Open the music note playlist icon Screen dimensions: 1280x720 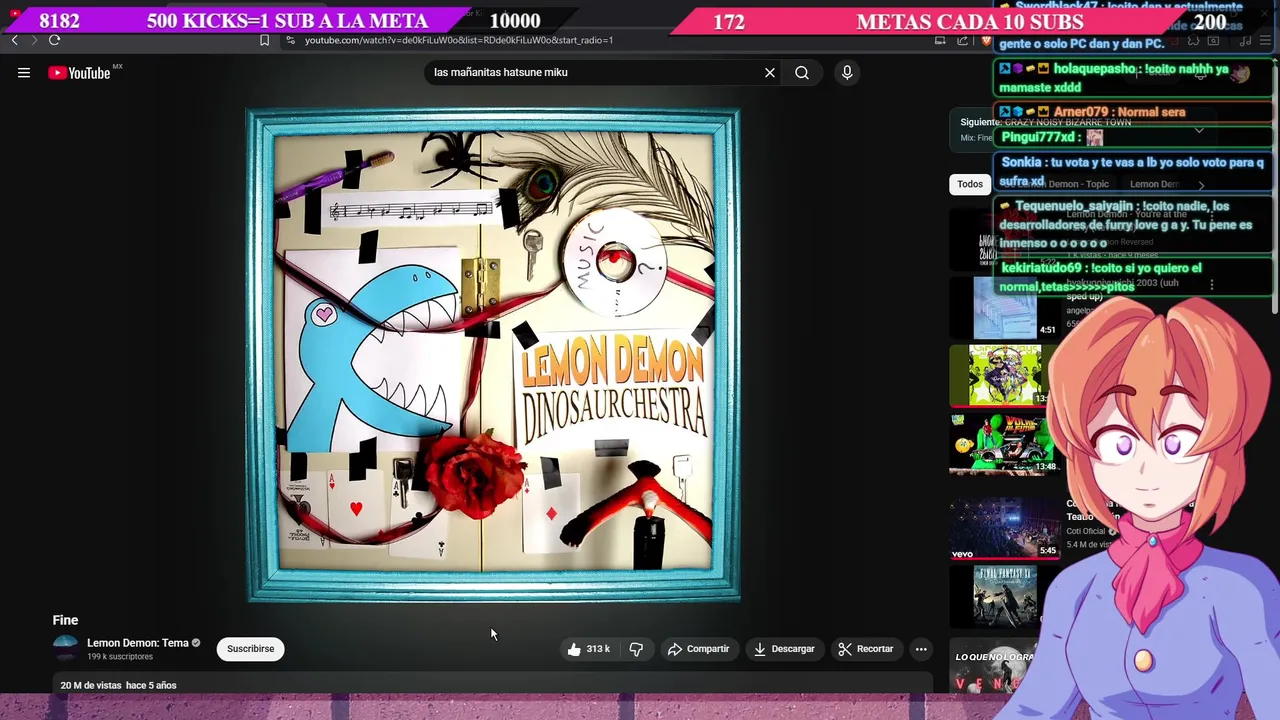click(x=1244, y=40)
